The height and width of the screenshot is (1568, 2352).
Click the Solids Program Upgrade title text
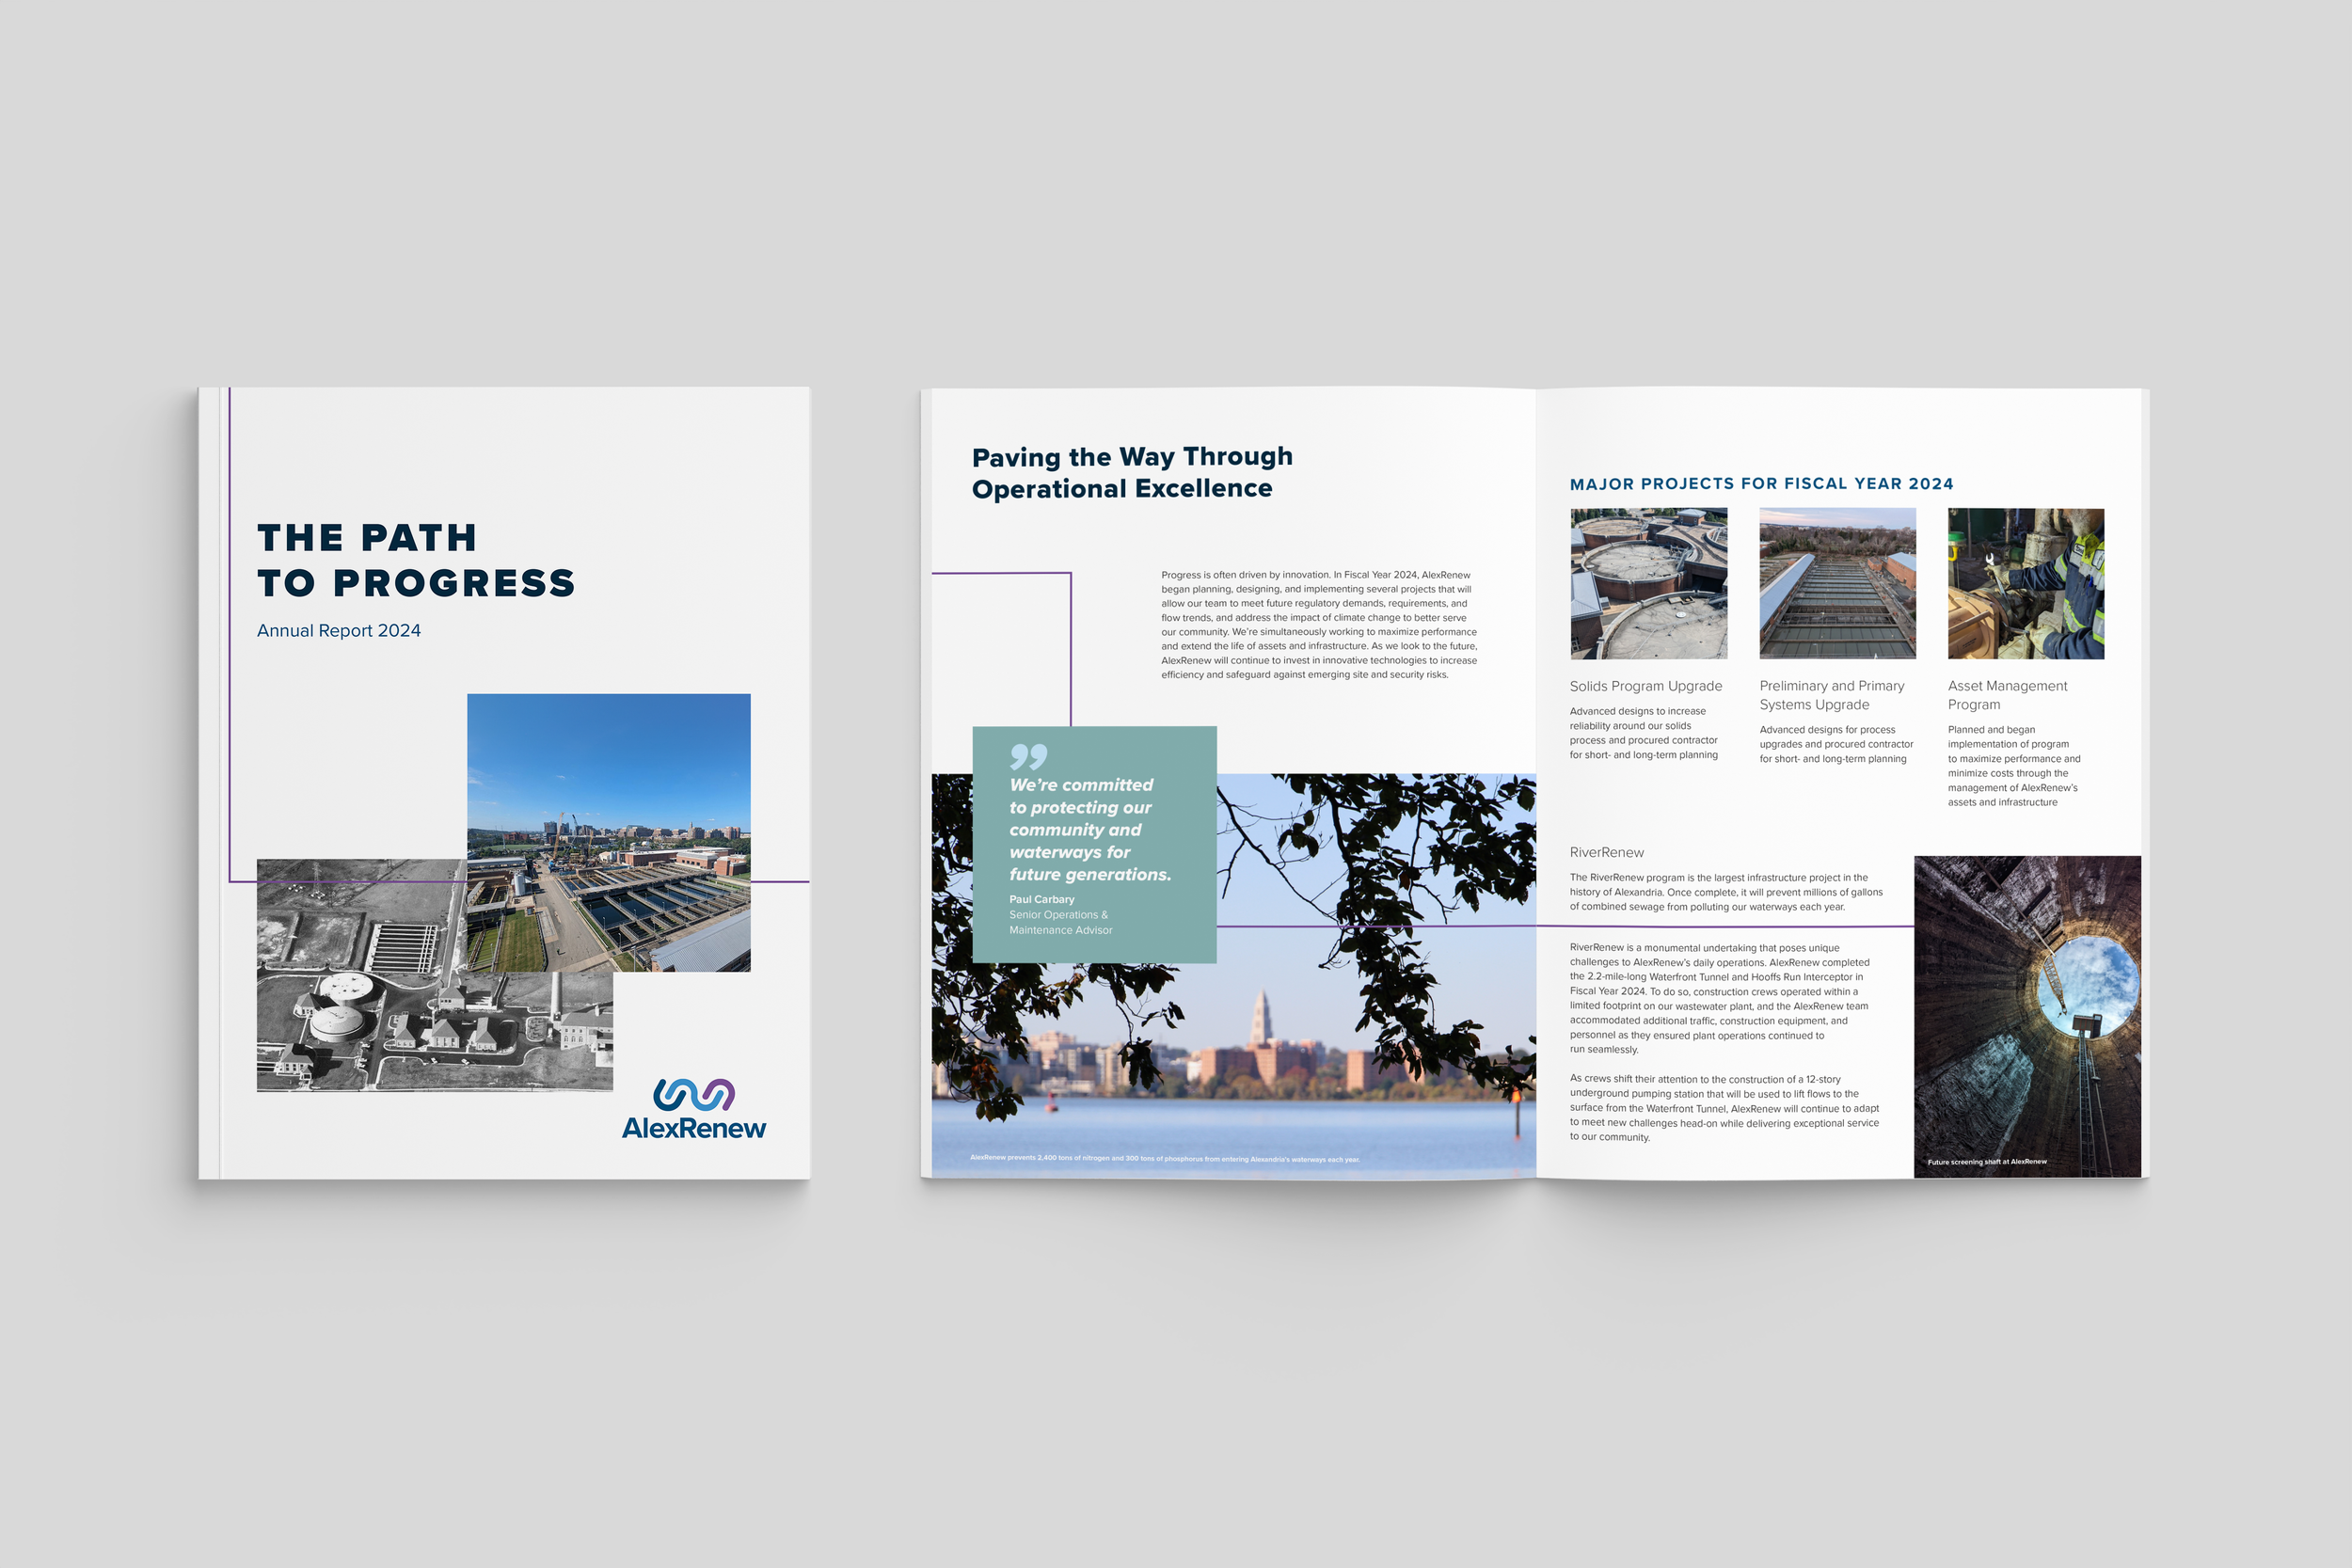(1645, 686)
